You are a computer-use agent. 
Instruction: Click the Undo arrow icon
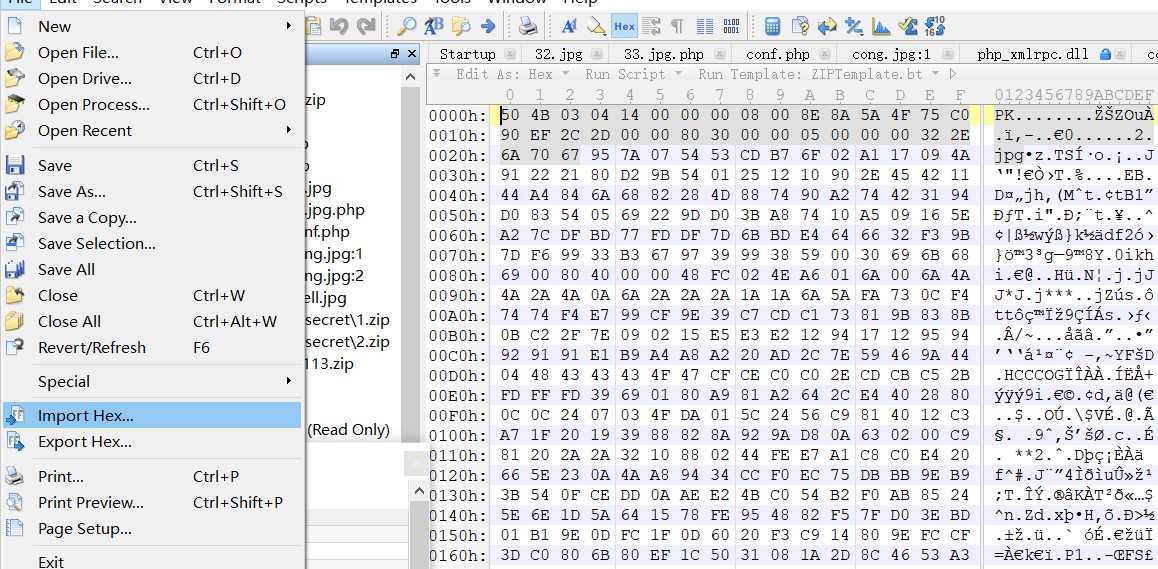click(340, 27)
